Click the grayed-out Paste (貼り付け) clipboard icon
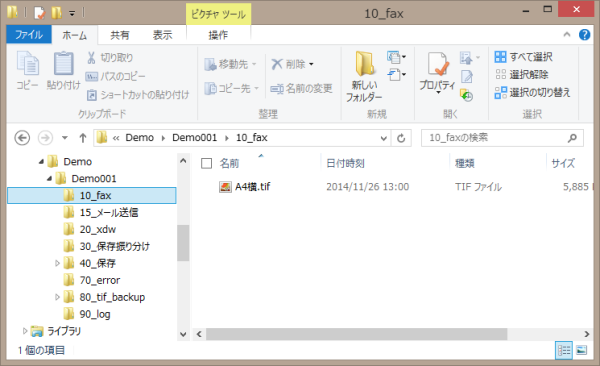Image resolution: width=600 pixels, height=366 pixels. click(64, 71)
